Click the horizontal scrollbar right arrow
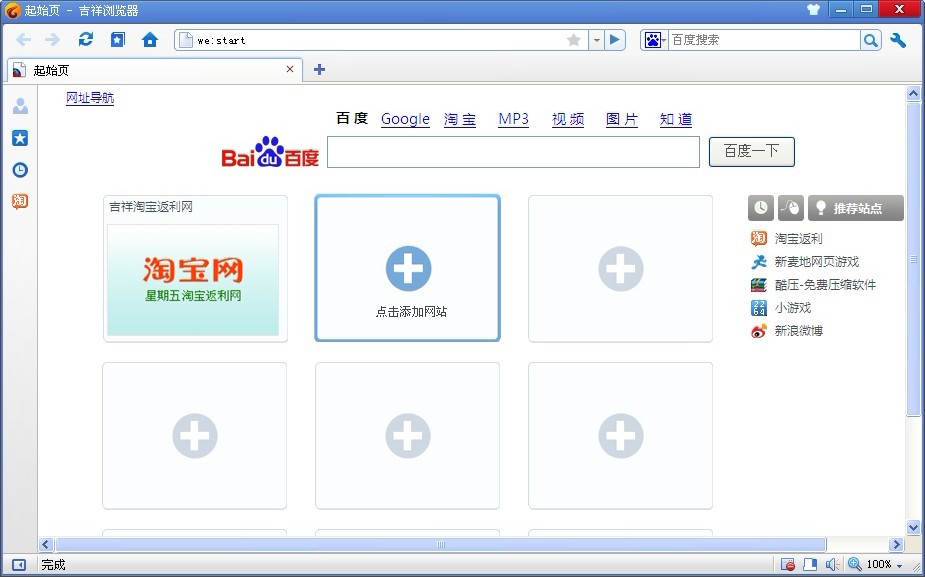Screen dimensions: 925x577 point(897,544)
